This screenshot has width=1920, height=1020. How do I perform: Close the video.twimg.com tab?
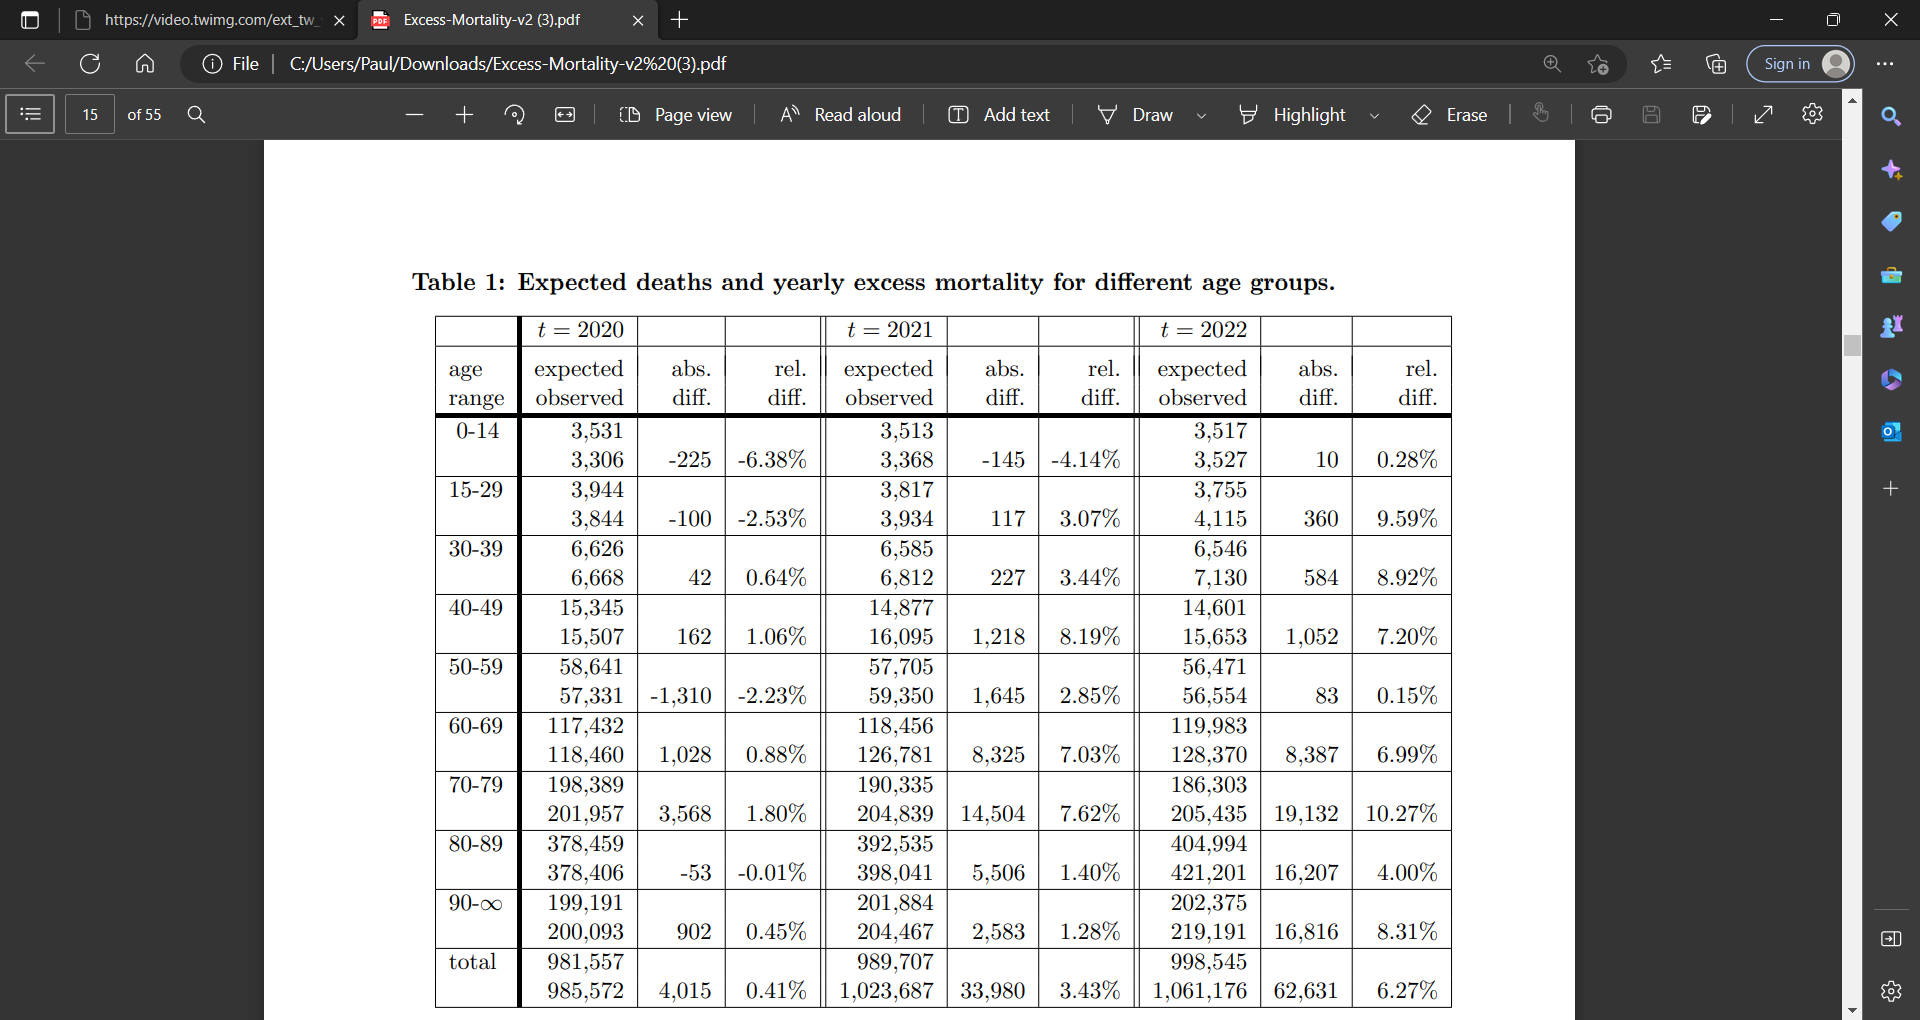[339, 20]
